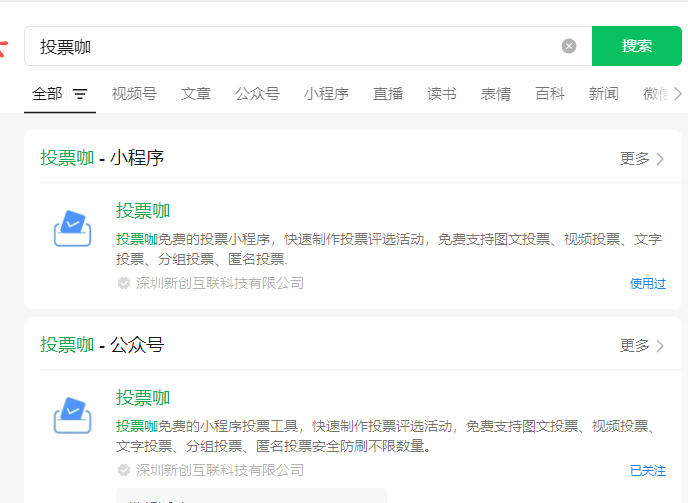Open the 投票咖 official account icon
Viewport: 688px width, 503px height.
click(x=72, y=416)
